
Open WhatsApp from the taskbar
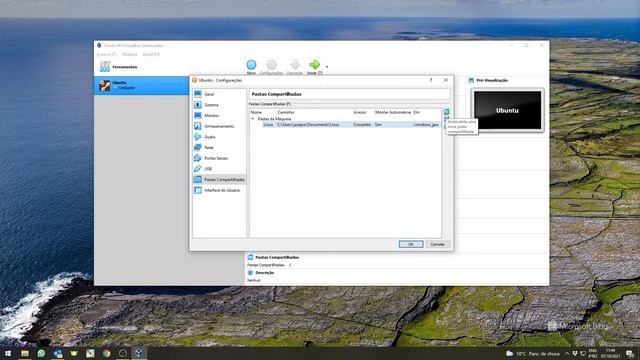pos(41,353)
